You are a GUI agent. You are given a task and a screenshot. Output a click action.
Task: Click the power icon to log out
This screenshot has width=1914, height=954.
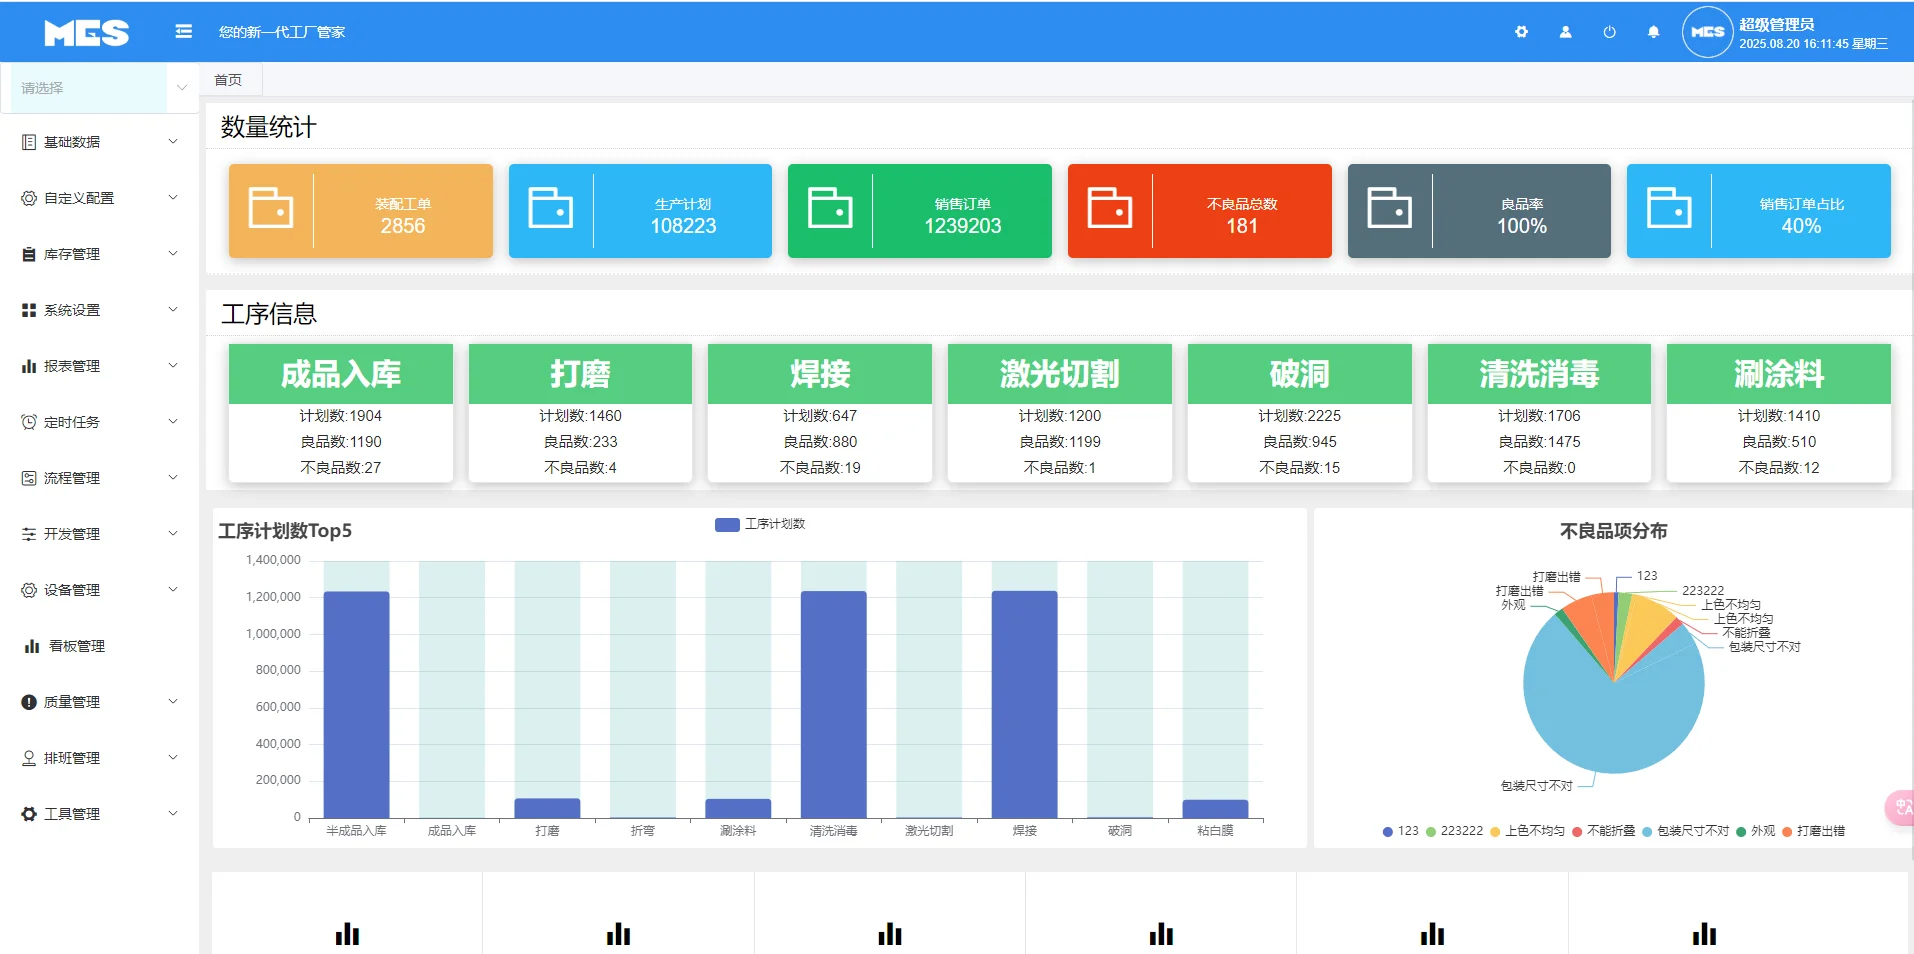click(1609, 32)
